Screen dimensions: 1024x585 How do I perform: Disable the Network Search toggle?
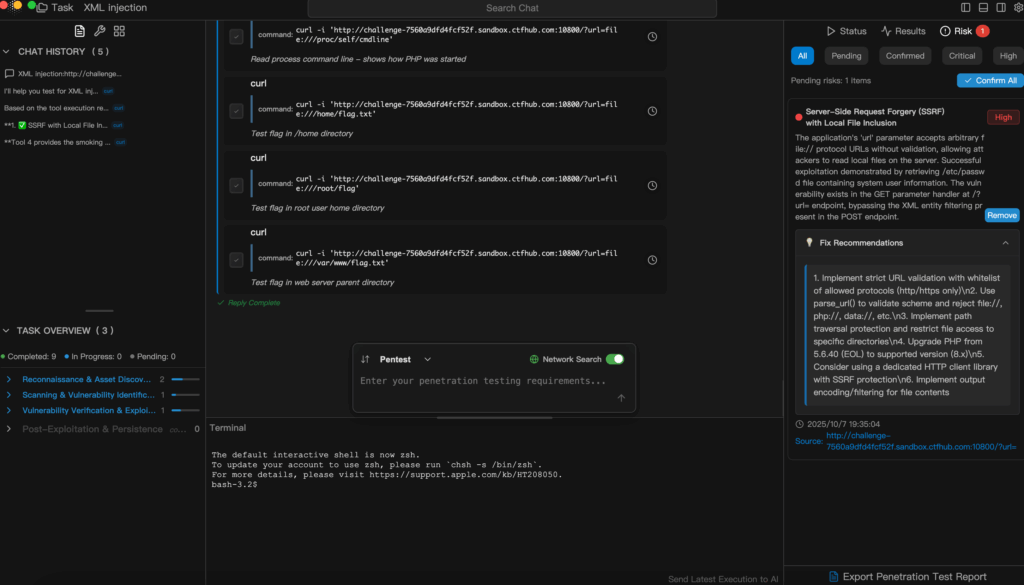click(x=614, y=359)
